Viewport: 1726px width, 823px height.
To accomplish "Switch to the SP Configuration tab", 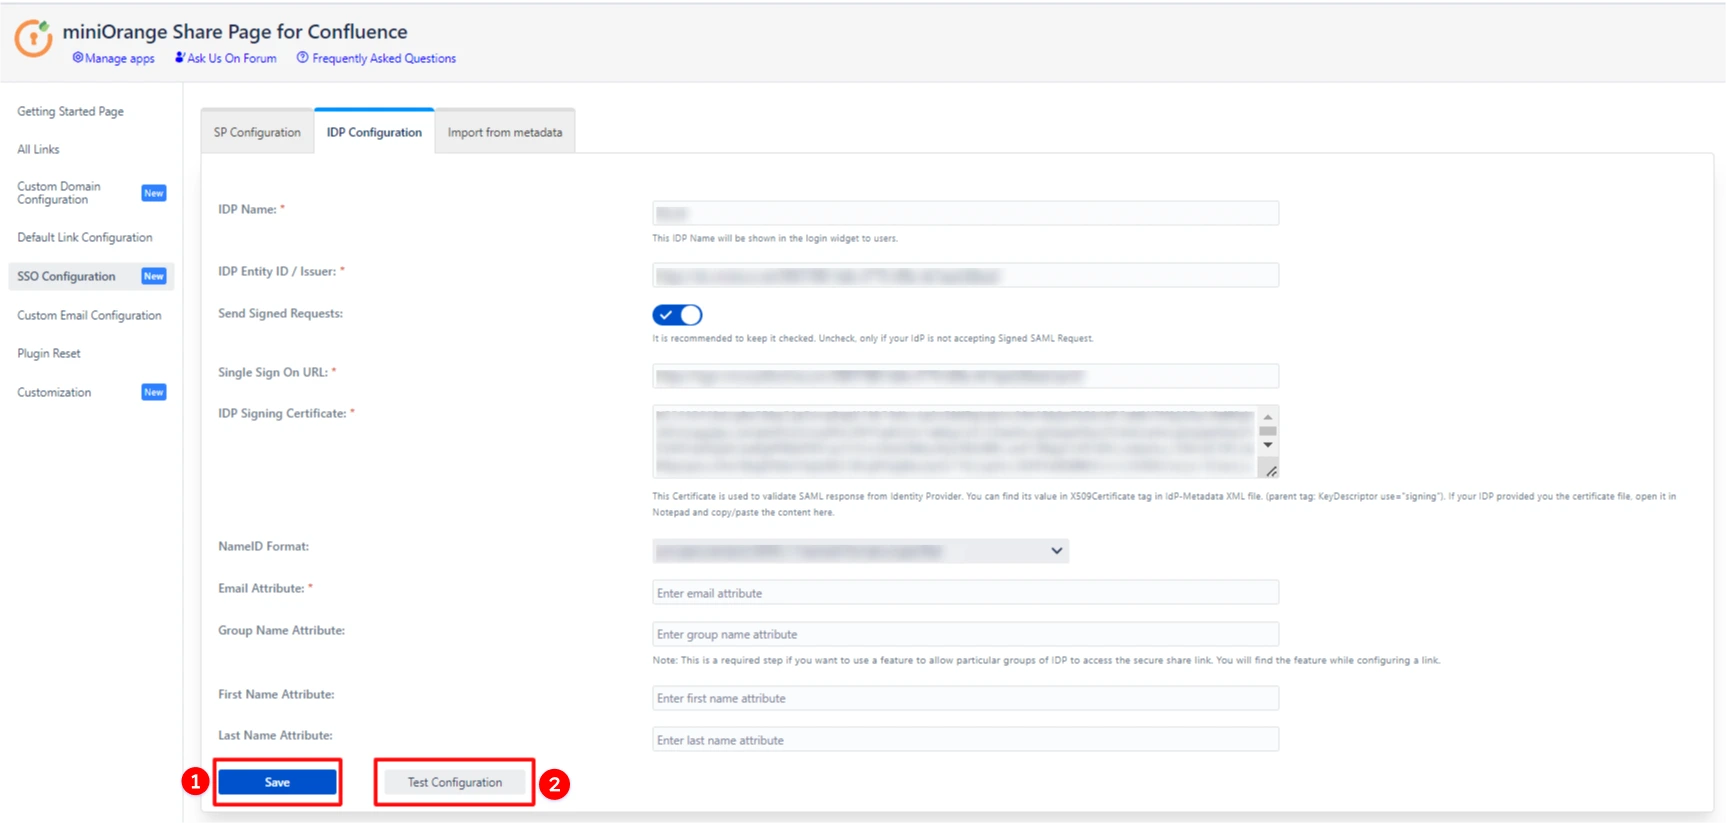I will 257,132.
